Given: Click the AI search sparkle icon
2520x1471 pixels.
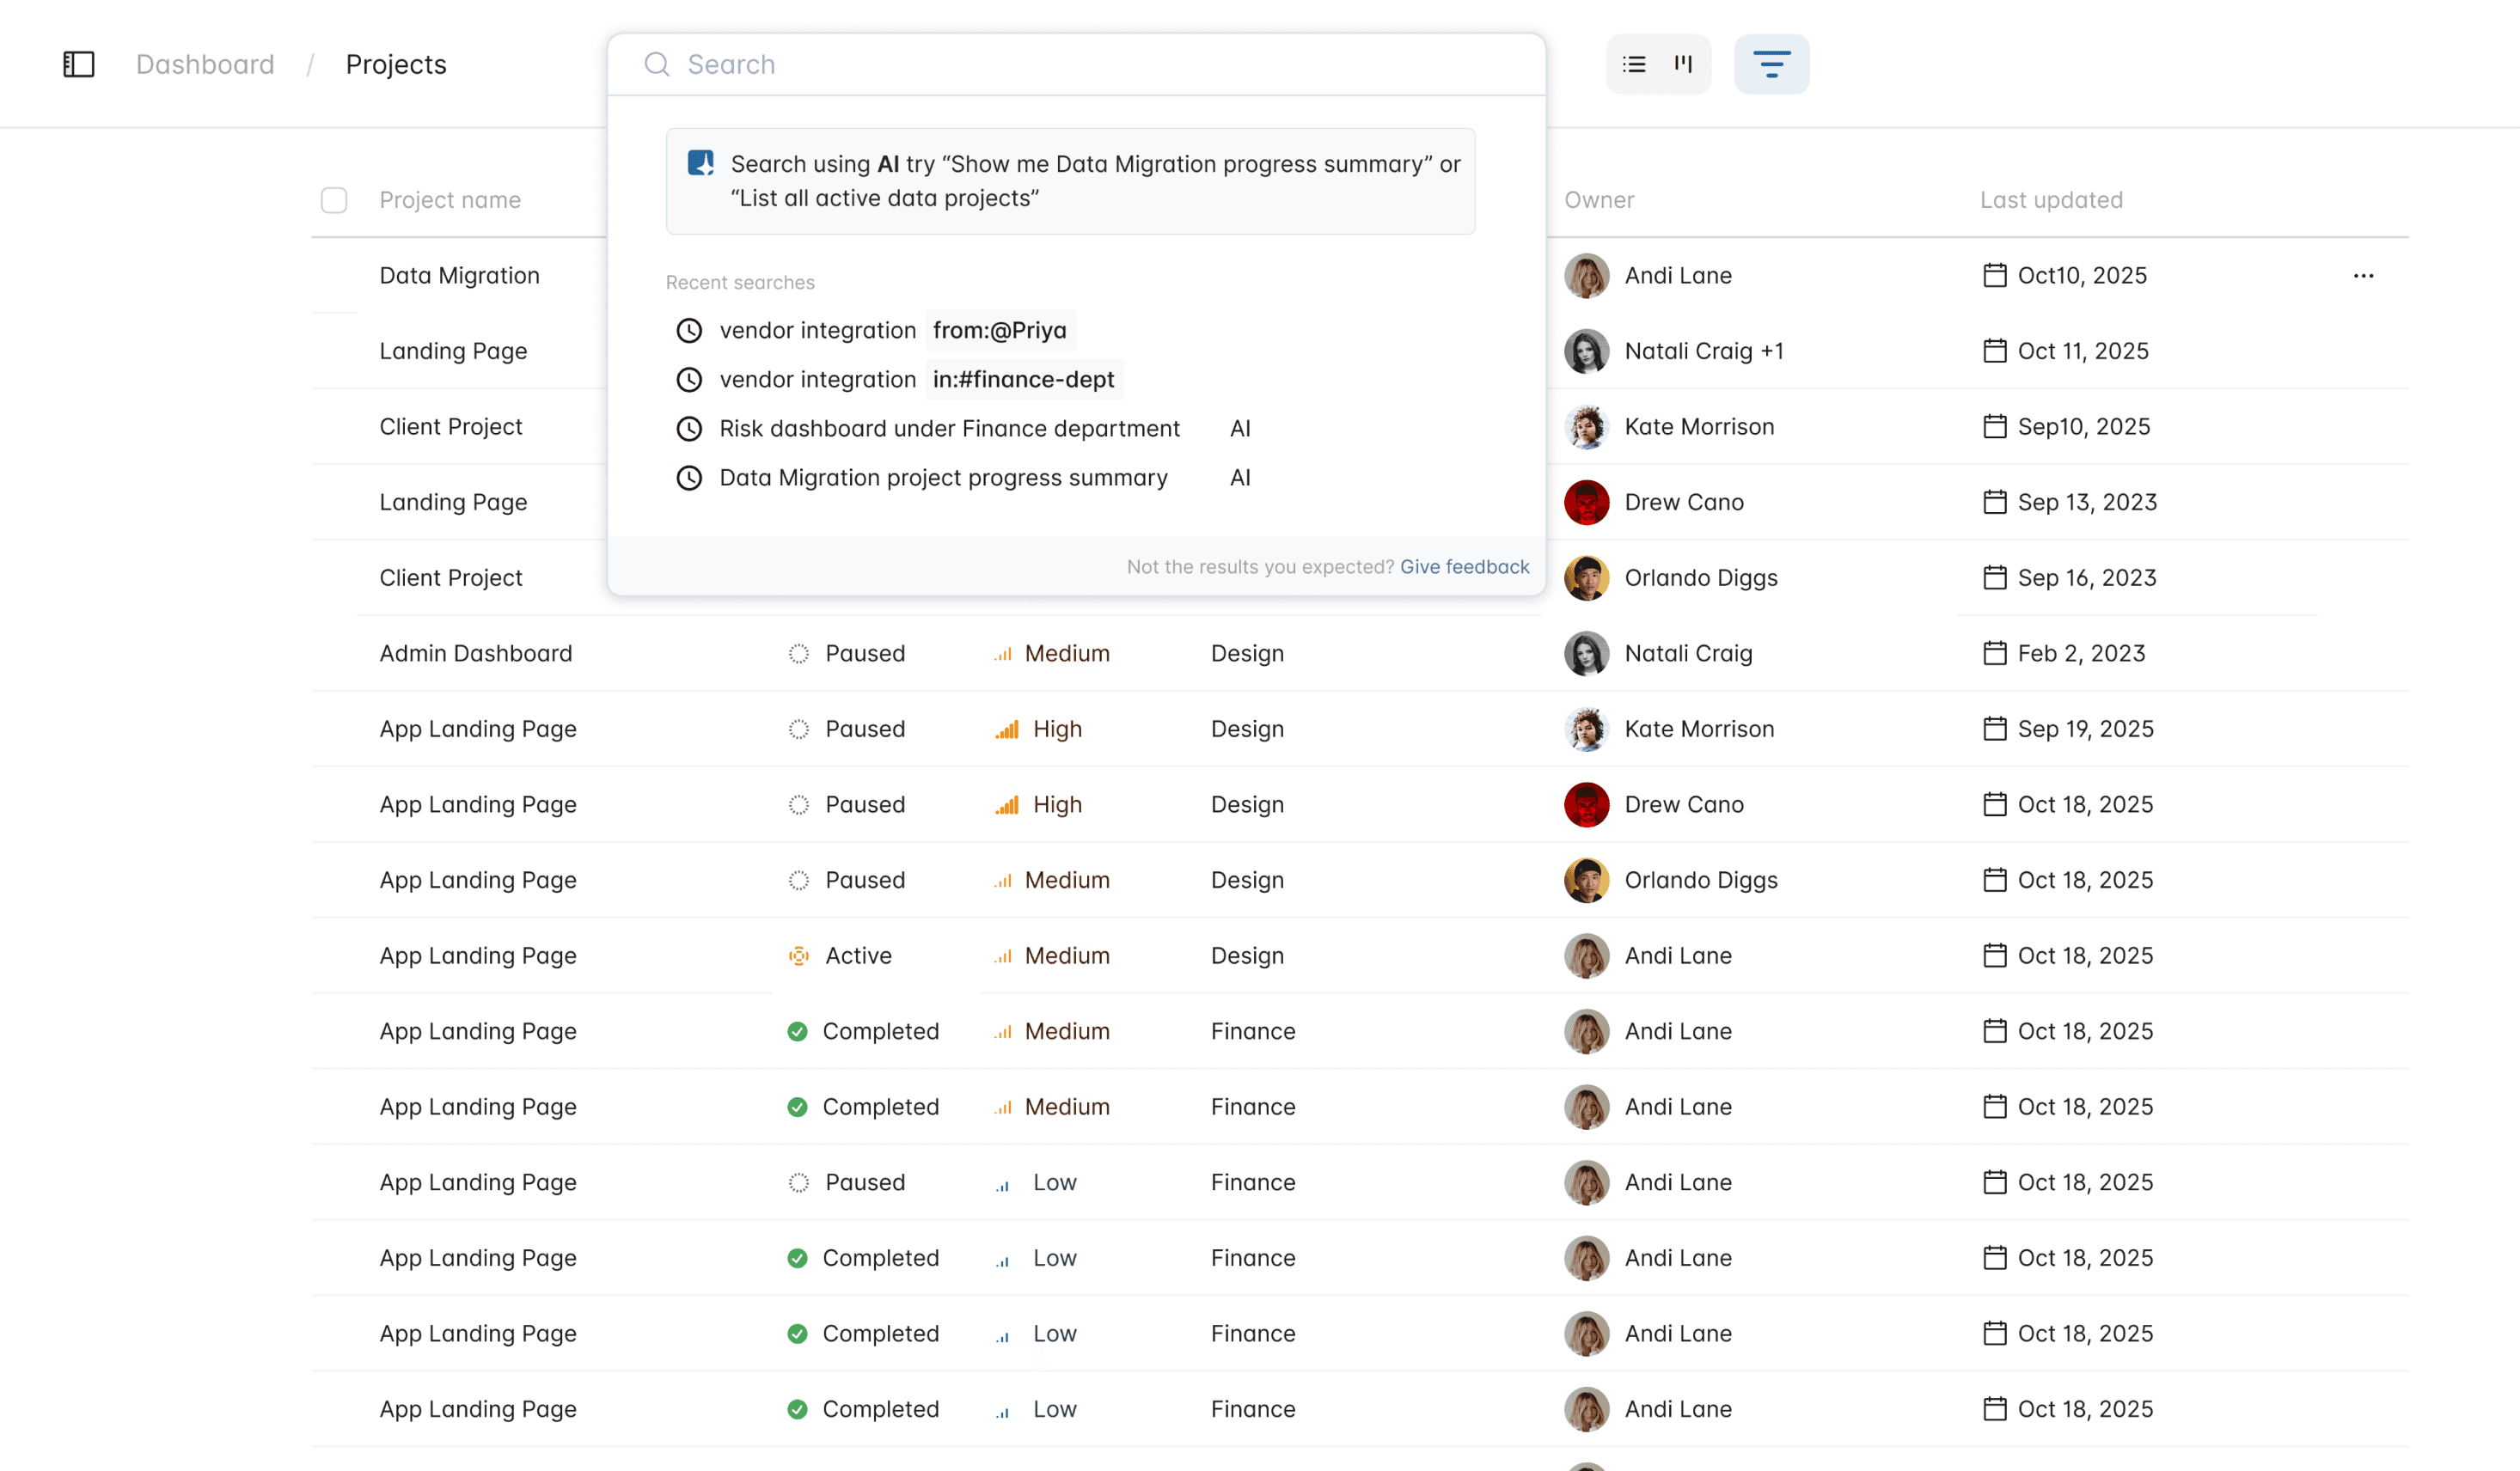Looking at the screenshot, I should pos(700,163).
